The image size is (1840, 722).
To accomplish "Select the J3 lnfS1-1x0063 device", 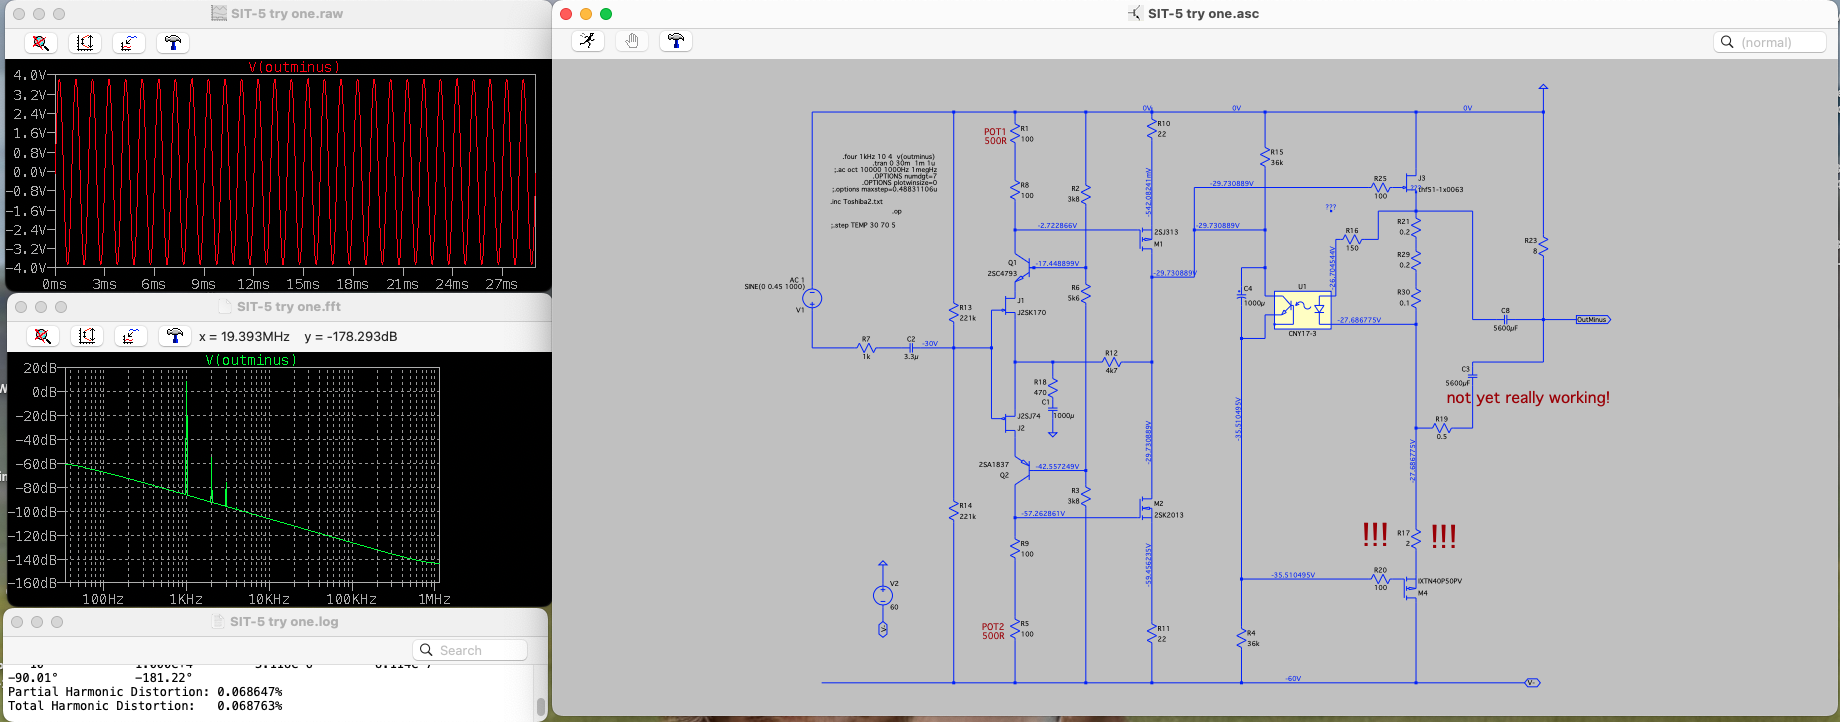I will 1411,183.
